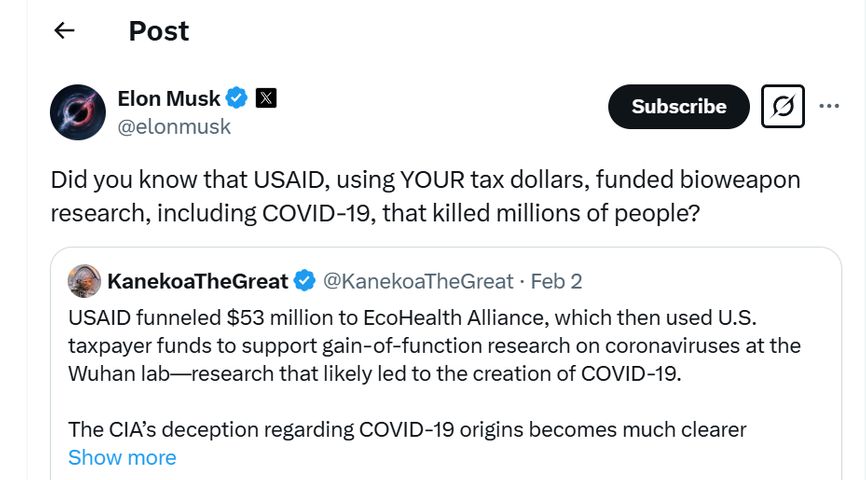The image size is (866, 480).
Task: Open the Elon Musk display name link
Action: pos(167,98)
